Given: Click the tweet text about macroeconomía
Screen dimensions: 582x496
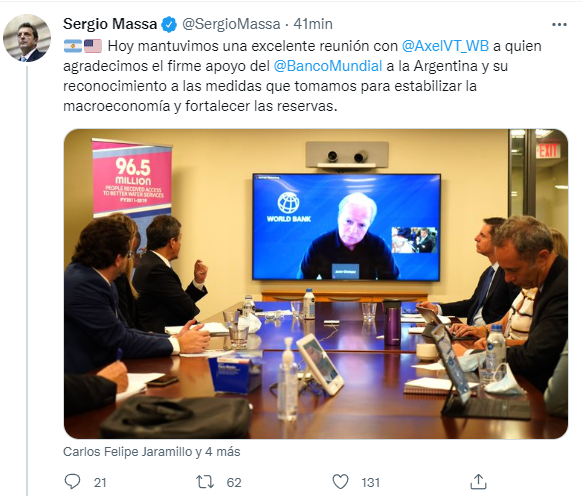Looking at the screenshot, I should 302,76.
